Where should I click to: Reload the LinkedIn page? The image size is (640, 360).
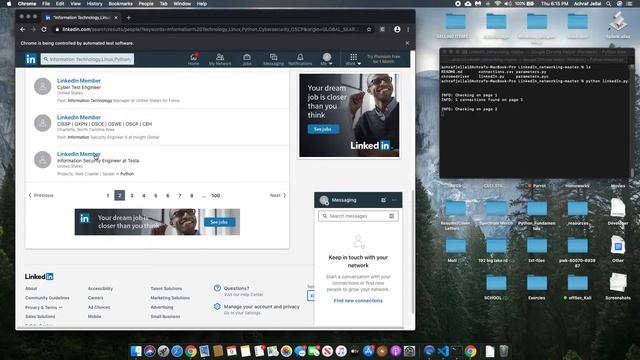[x=44, y=29]
